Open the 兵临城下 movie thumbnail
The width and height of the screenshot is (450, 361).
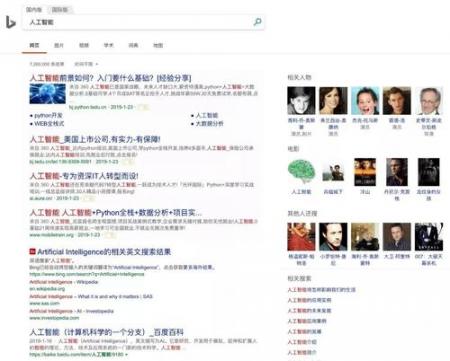(x=333, y=172)
